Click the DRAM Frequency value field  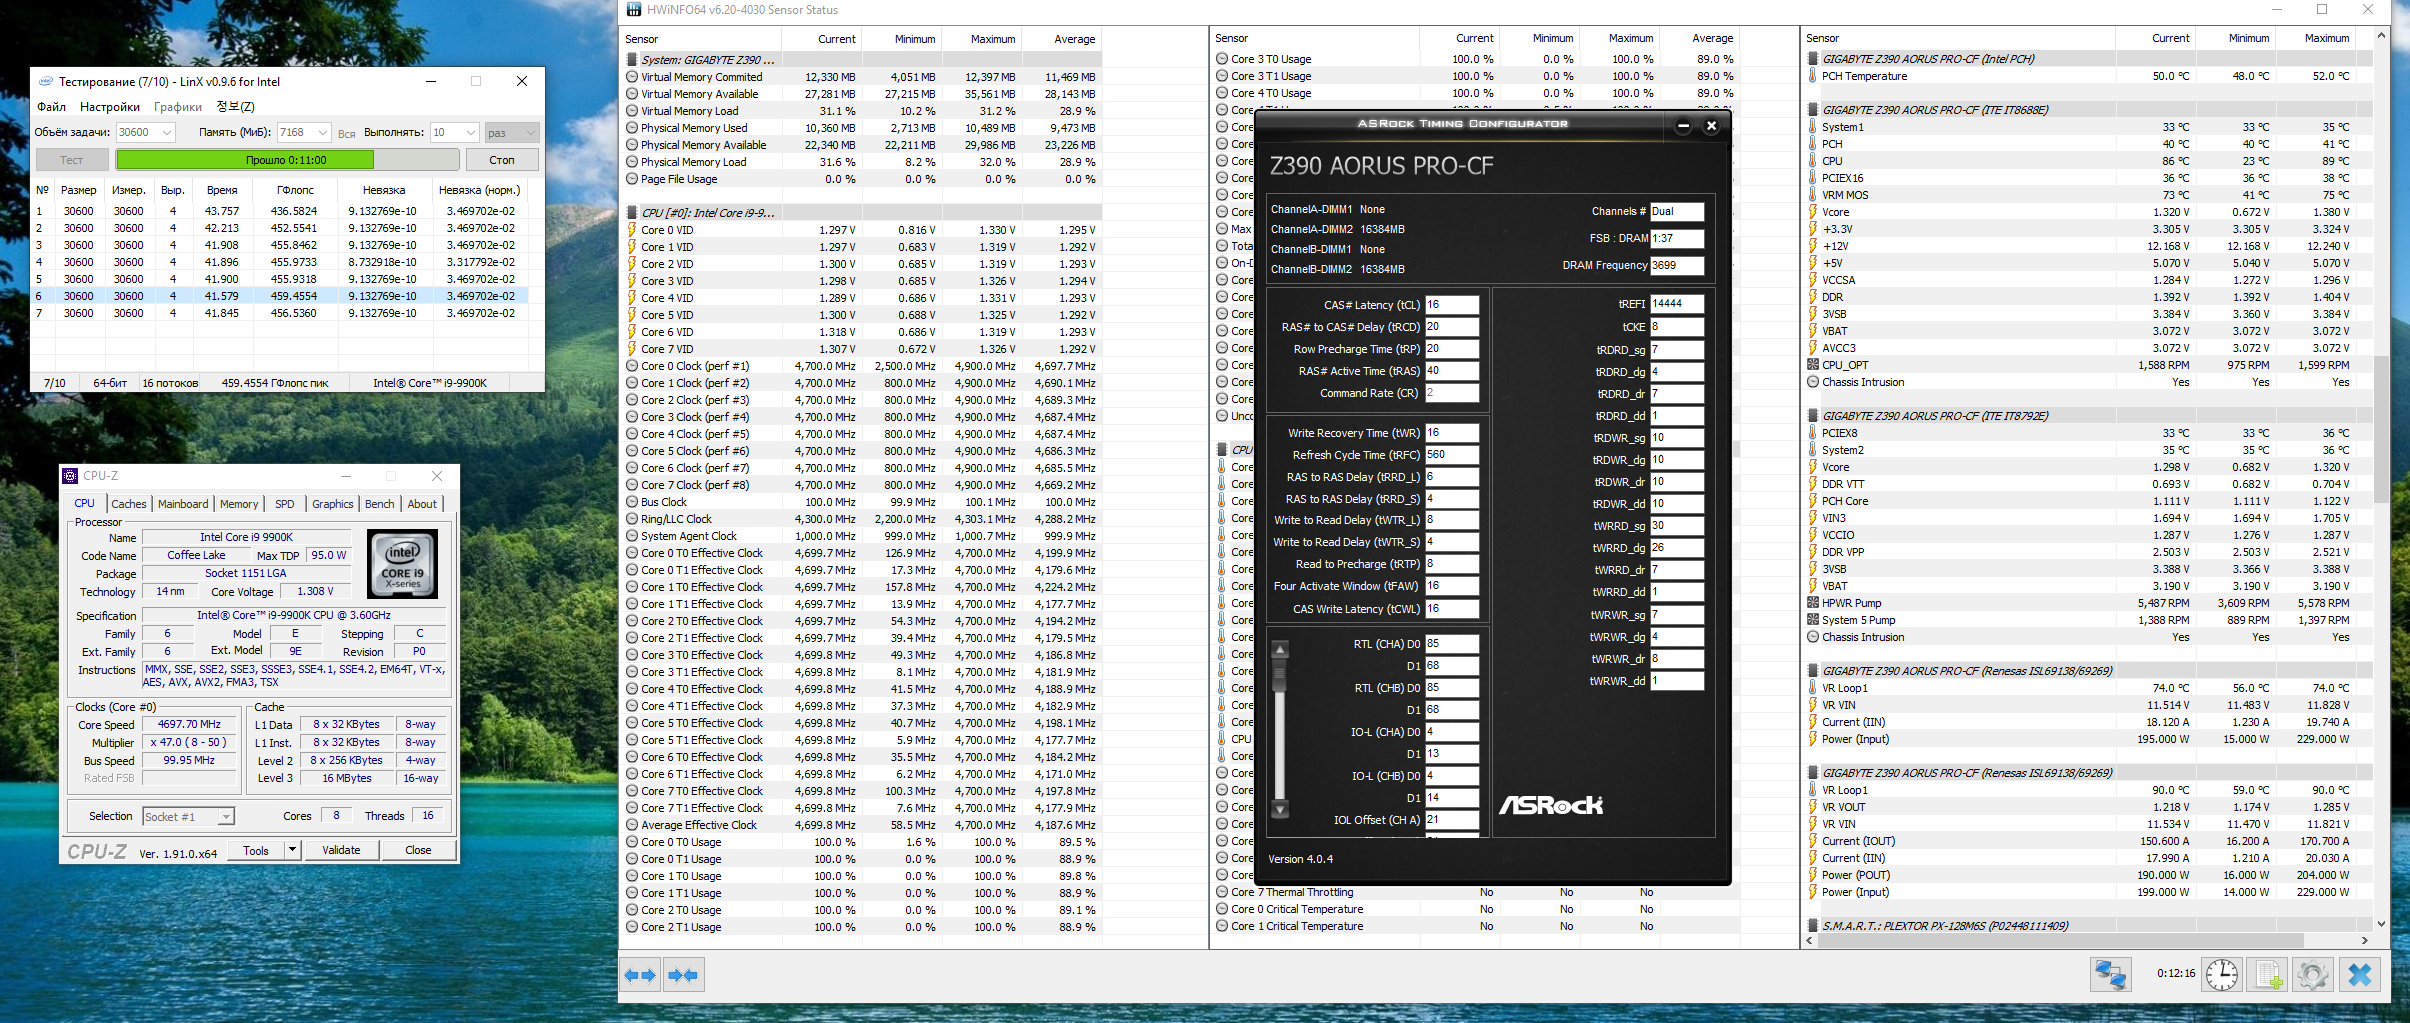[x=1677, y=265]
